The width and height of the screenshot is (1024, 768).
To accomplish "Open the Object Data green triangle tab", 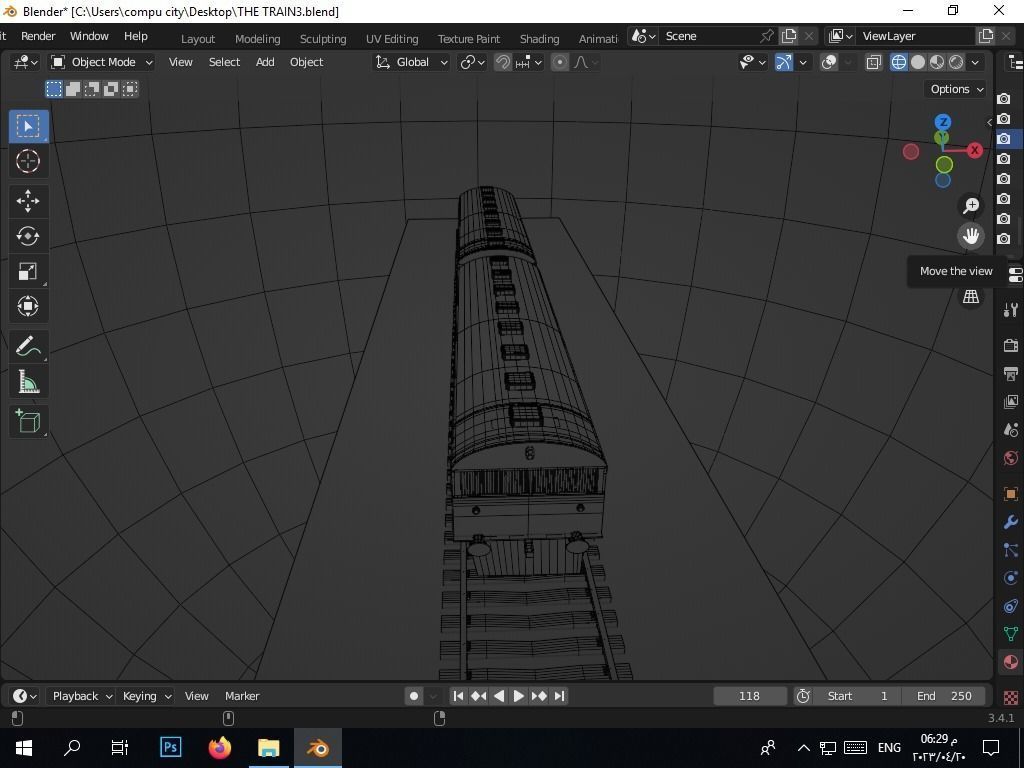I will point(1010,633).
